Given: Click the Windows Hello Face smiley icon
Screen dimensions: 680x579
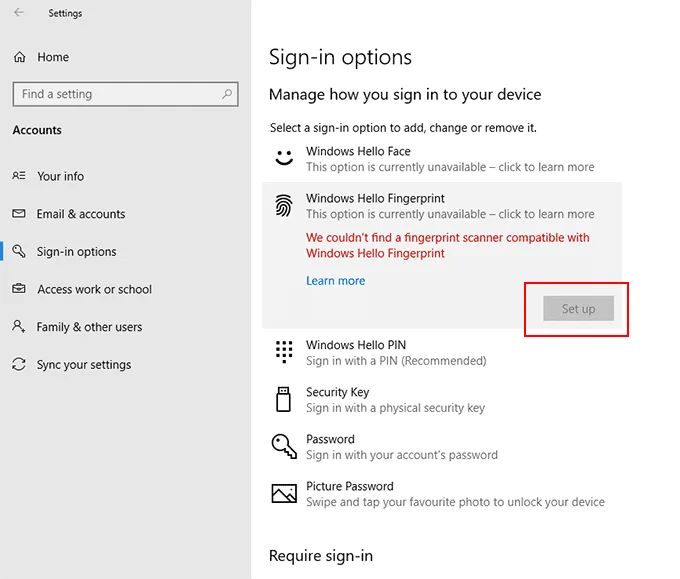Looking at the screenshot, I should [284, 158].
